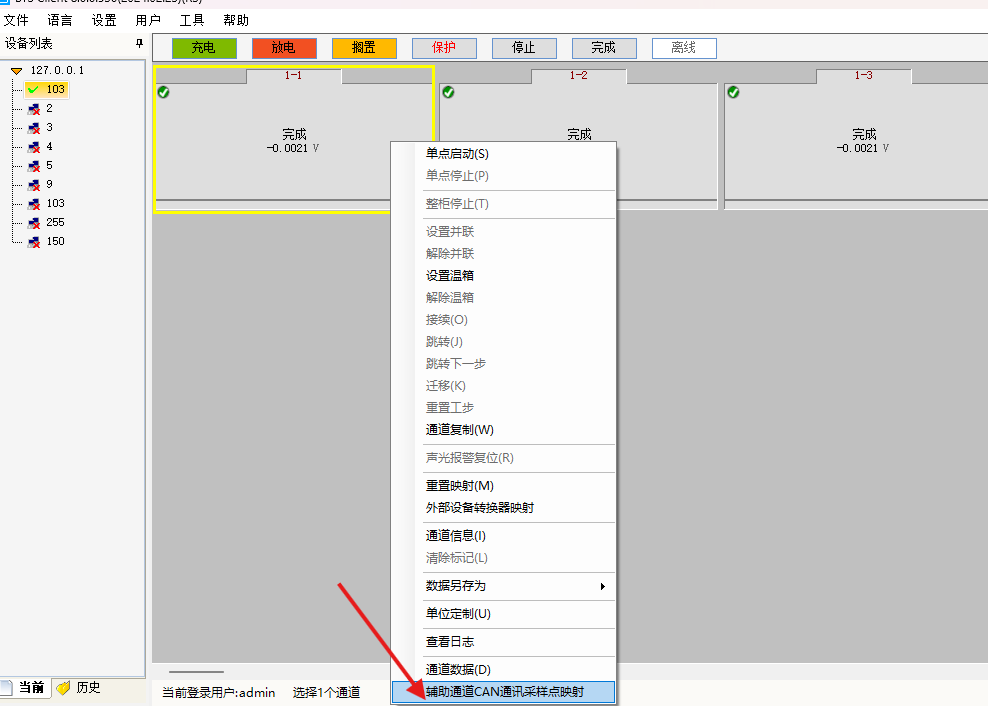Open the 工具 menu
The height and width of the screenshot is (706, 988).
(191, 19)
